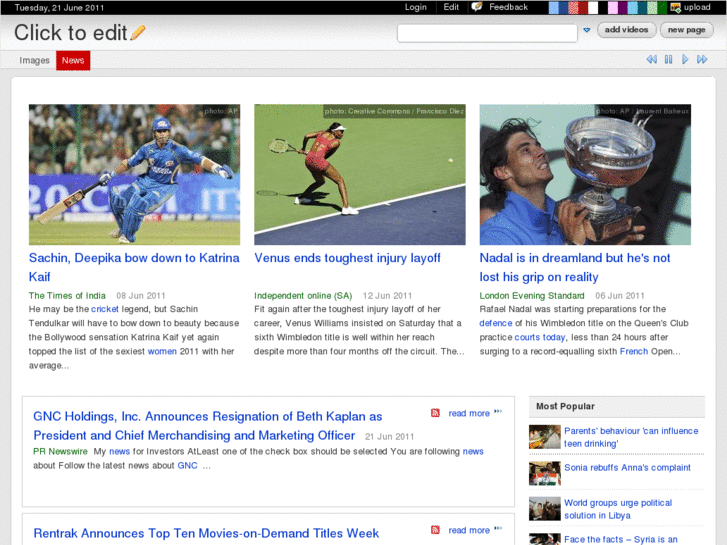Open the Login menu item

click(415, 7)
